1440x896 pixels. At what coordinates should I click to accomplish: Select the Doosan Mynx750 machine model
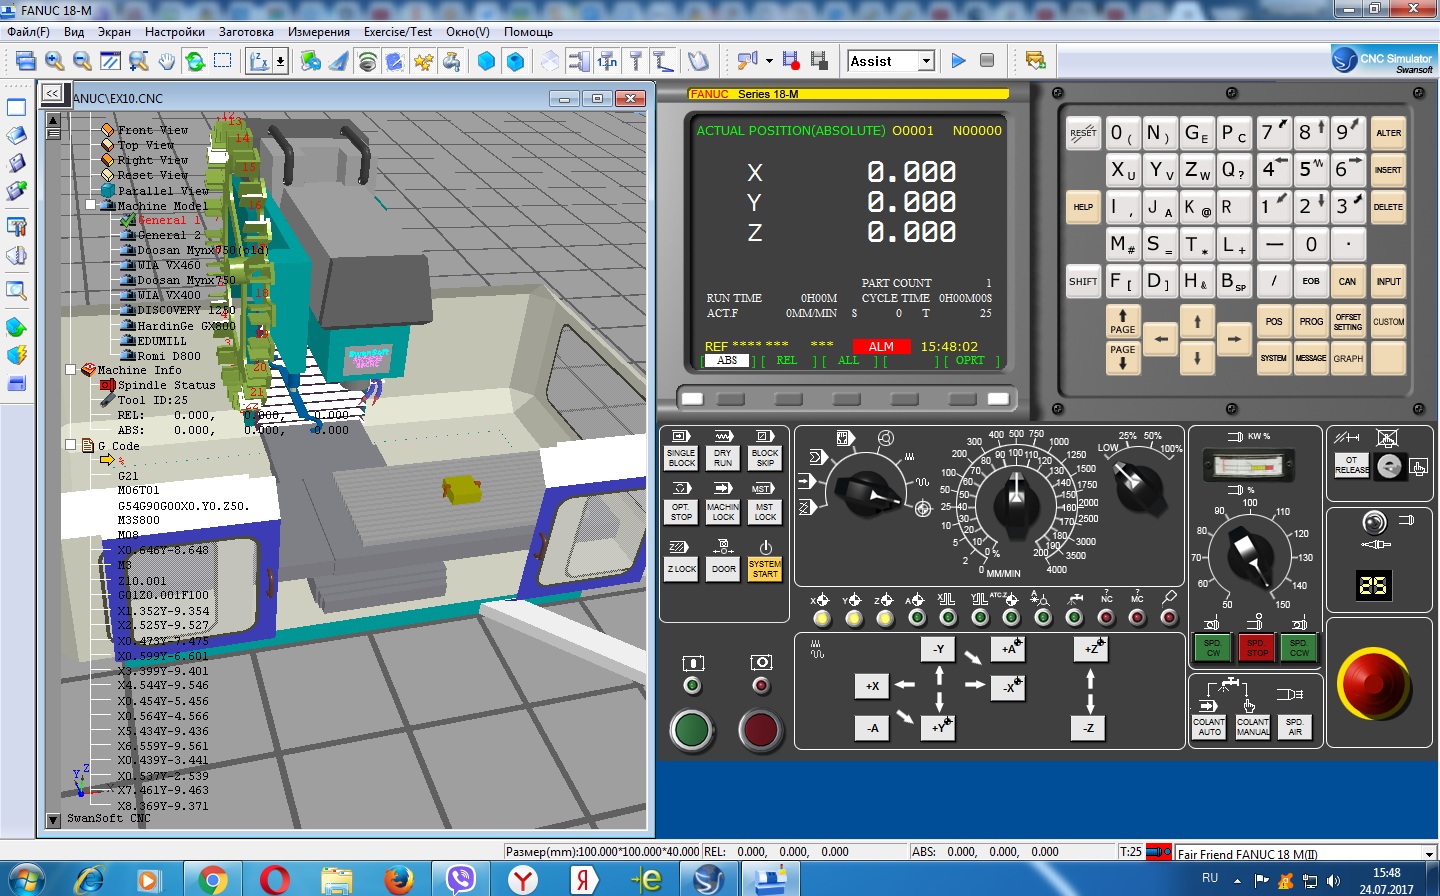[x=186, y=280]
